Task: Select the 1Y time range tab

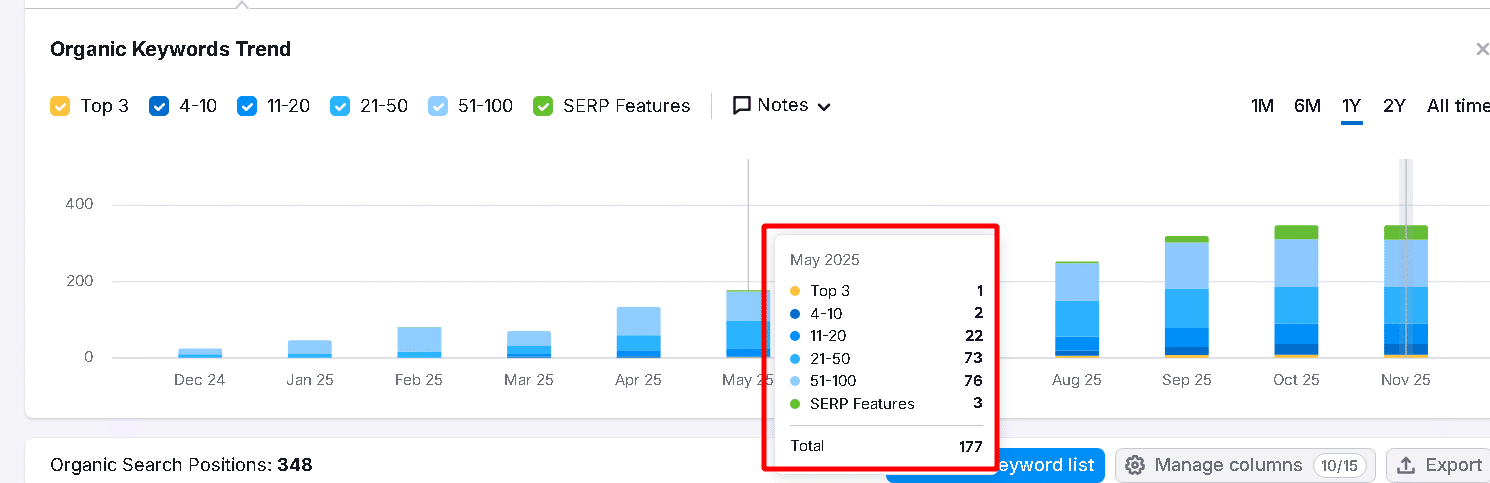Action: 1352,106
